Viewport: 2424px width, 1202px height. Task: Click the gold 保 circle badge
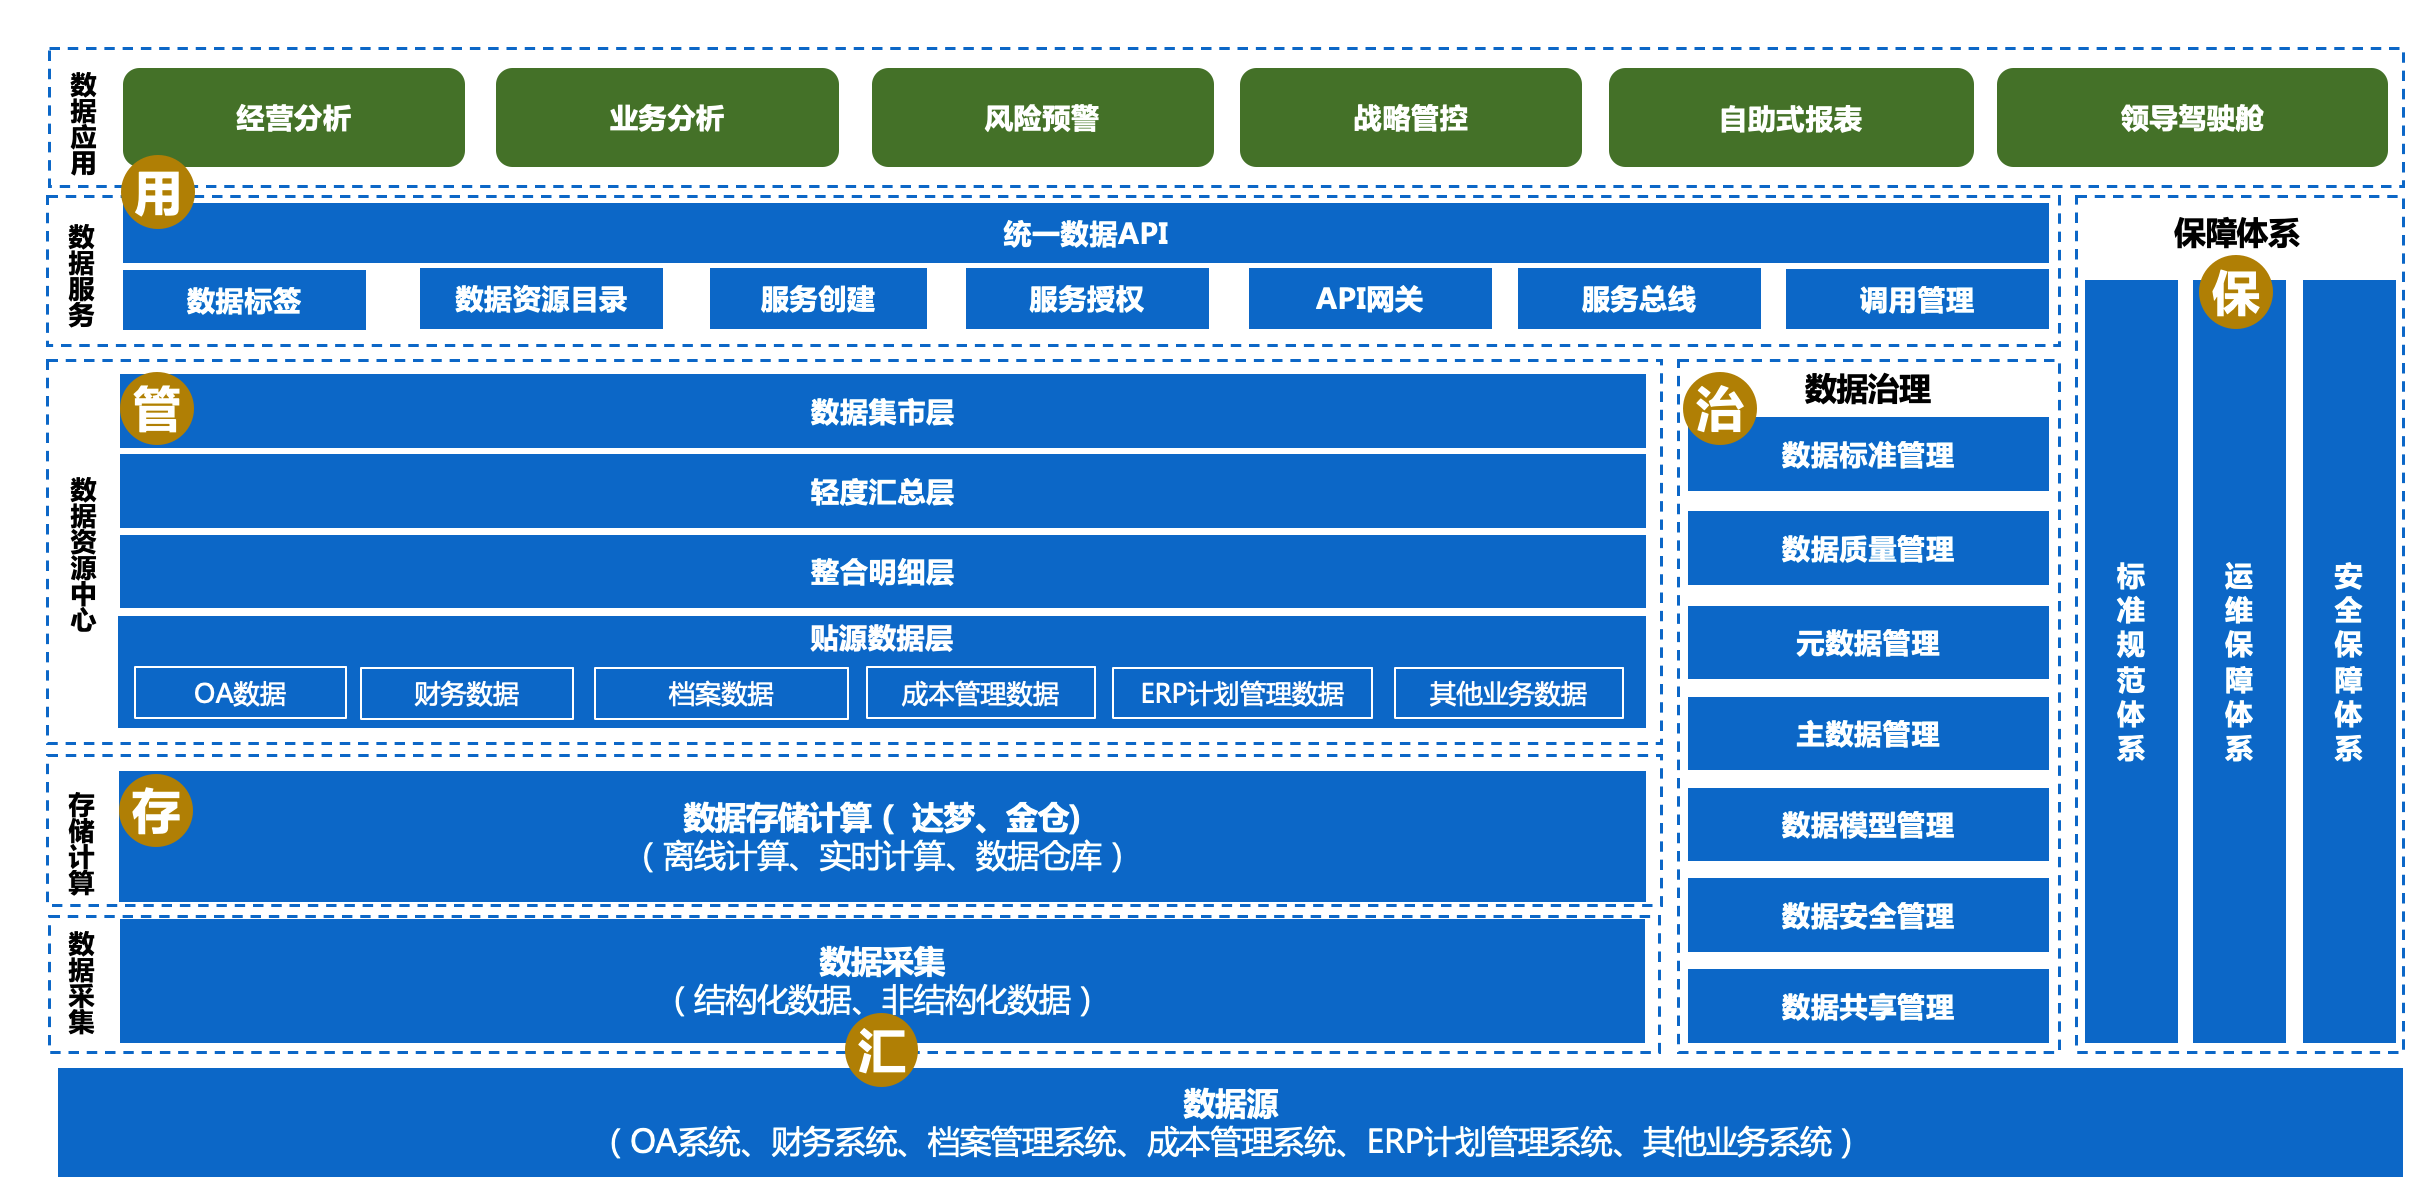click(2236, 292)
